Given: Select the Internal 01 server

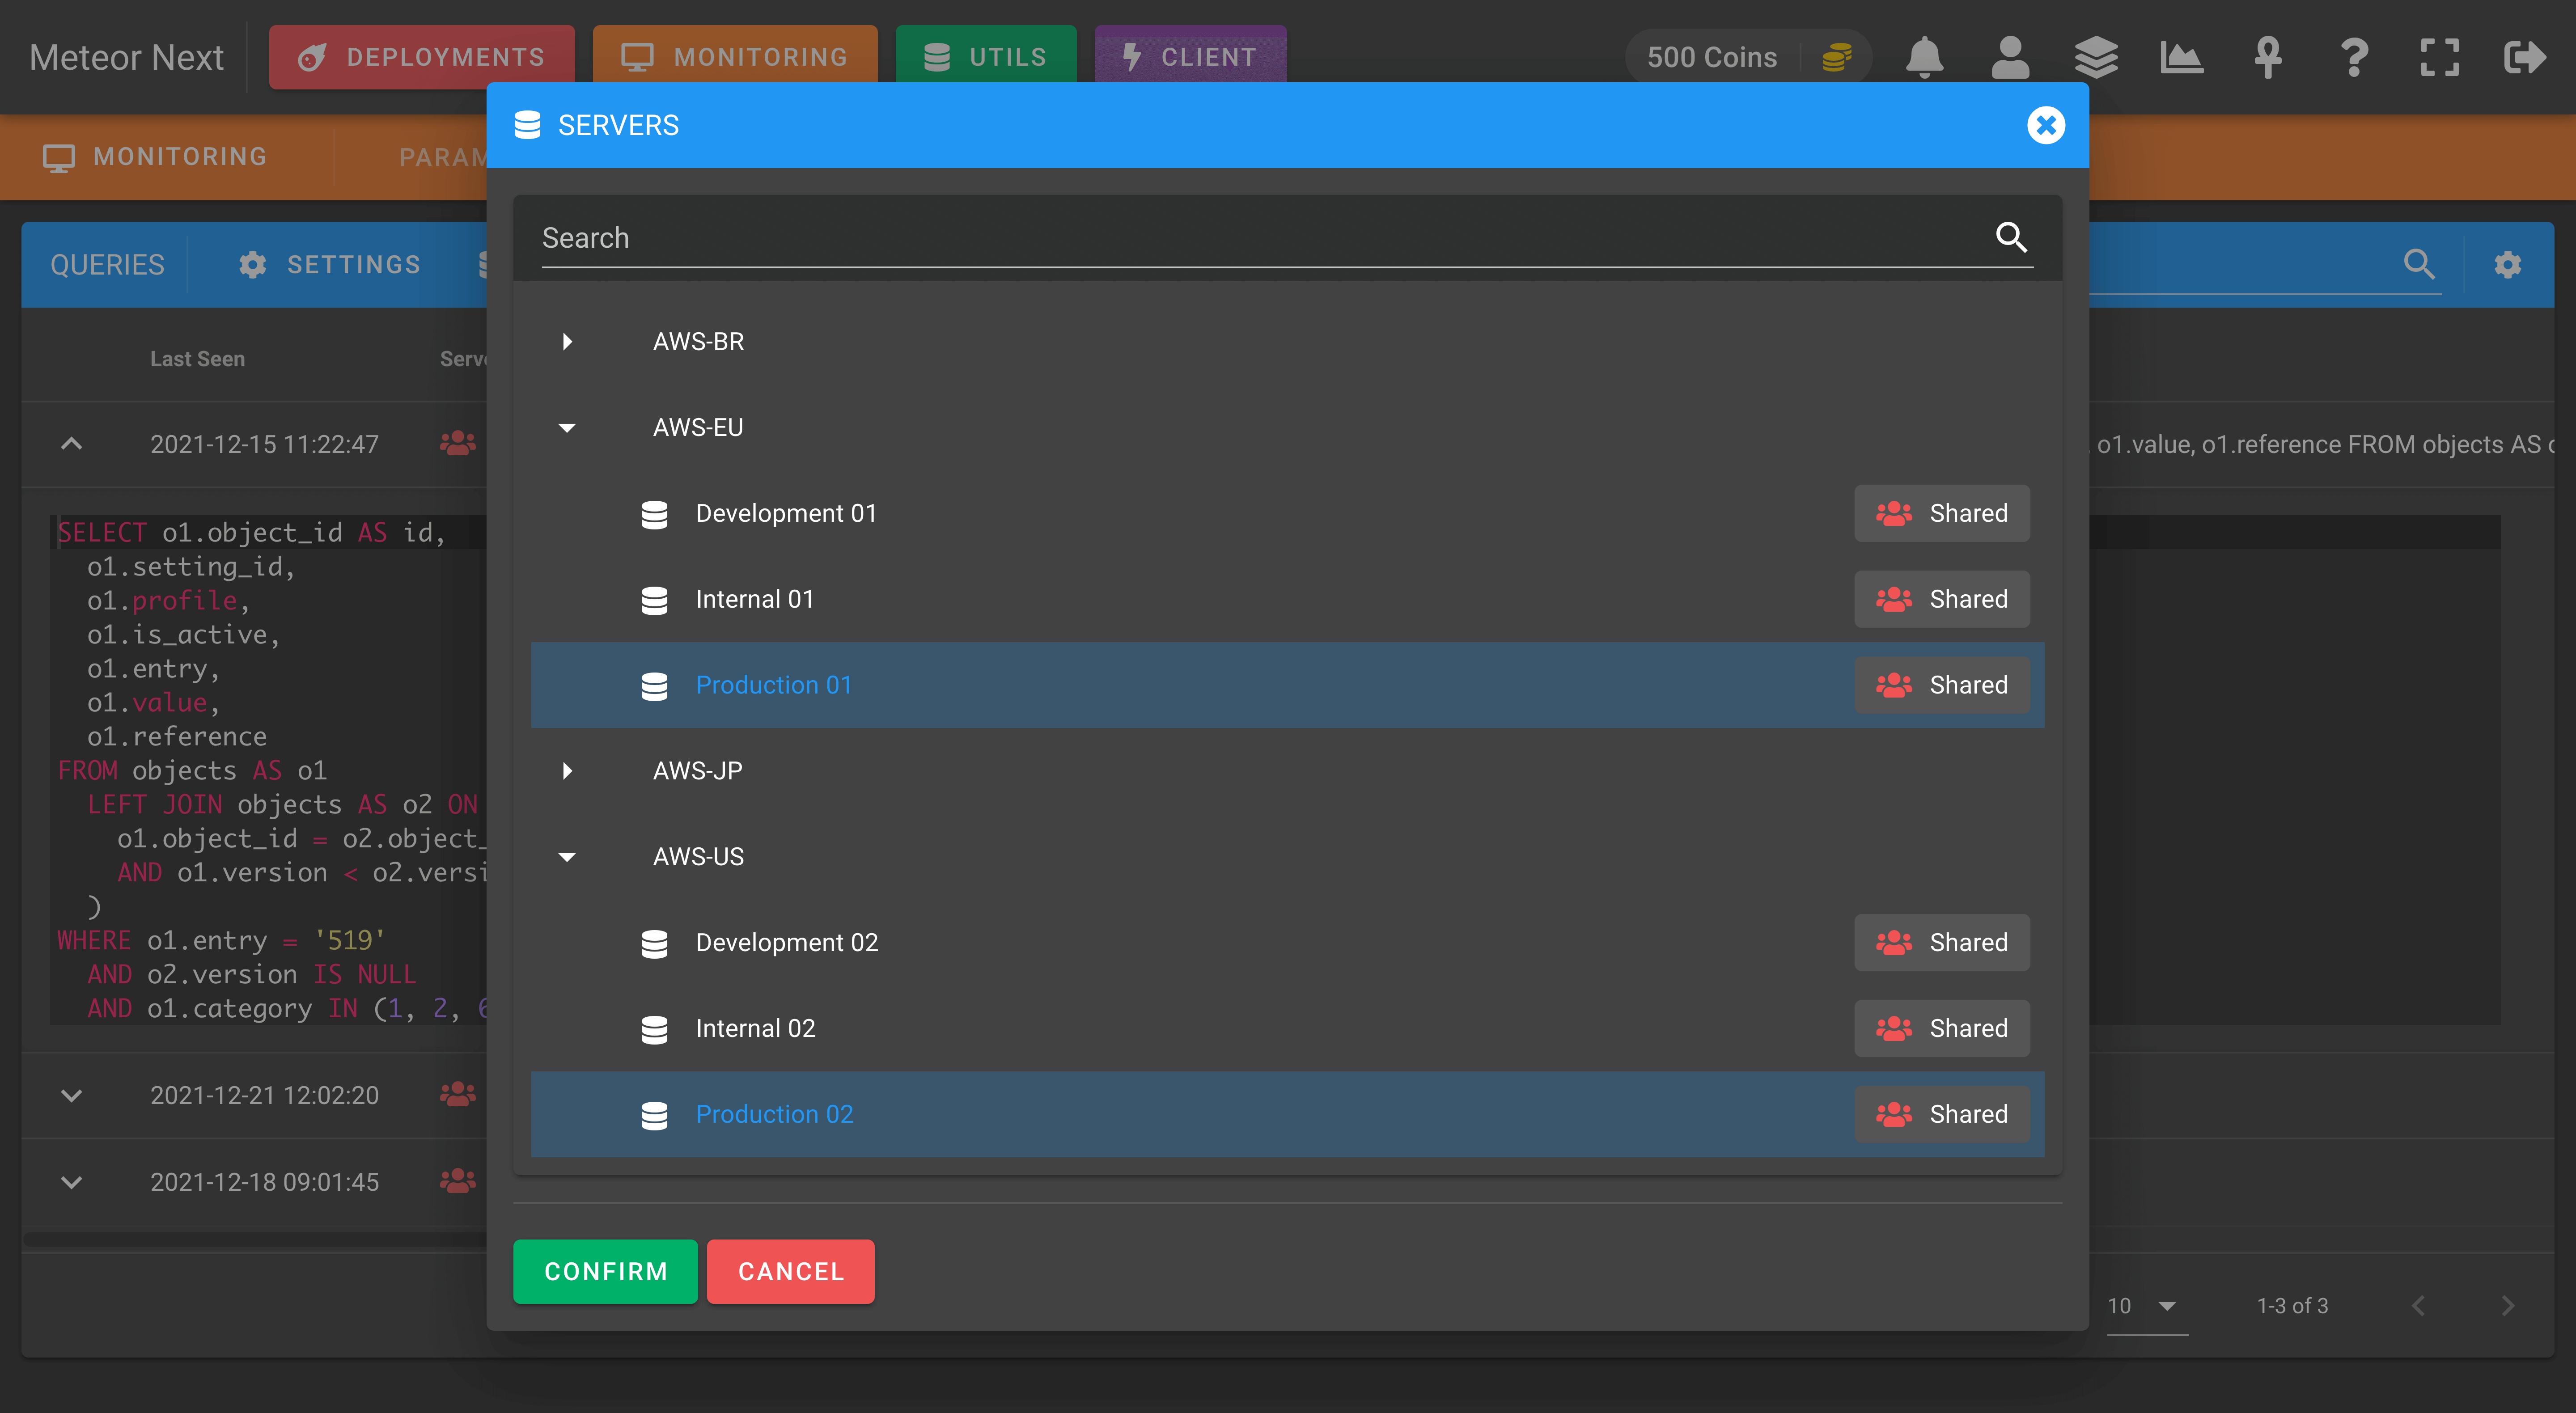Looking at the screenshot, I should pyautogui.click(x=1287, y=600).
